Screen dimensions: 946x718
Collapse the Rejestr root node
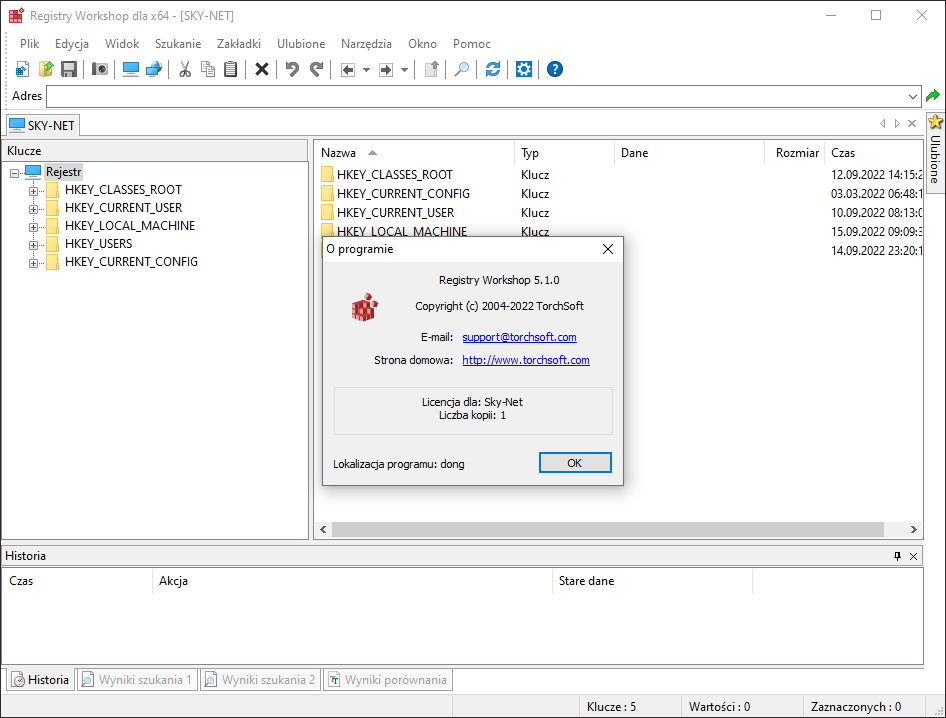tap(14, 173)
